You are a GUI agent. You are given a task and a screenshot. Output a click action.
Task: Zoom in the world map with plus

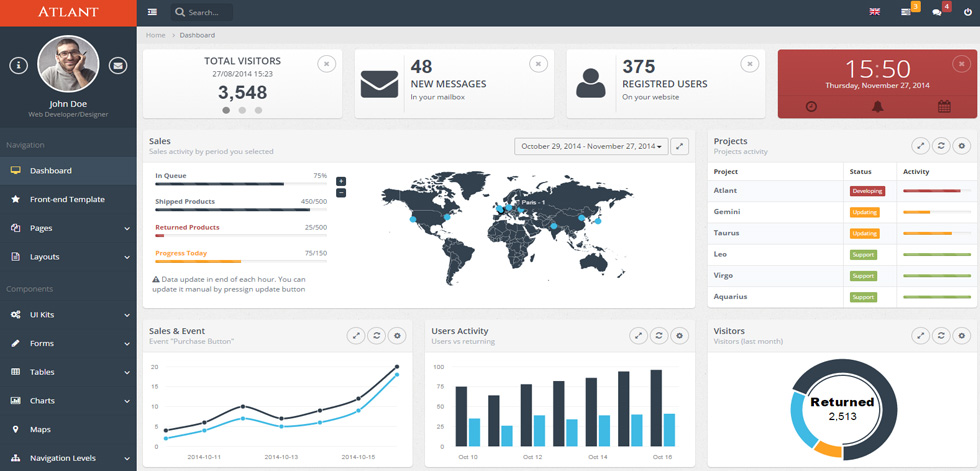341,181
